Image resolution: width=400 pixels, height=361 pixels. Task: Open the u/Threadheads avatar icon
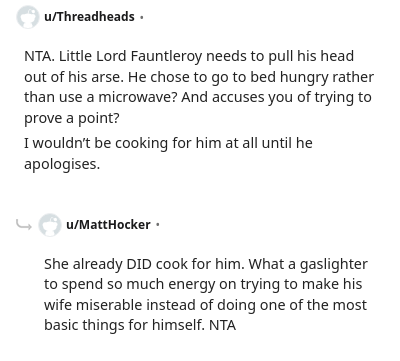pyautogui.click(x=27, y=17)
